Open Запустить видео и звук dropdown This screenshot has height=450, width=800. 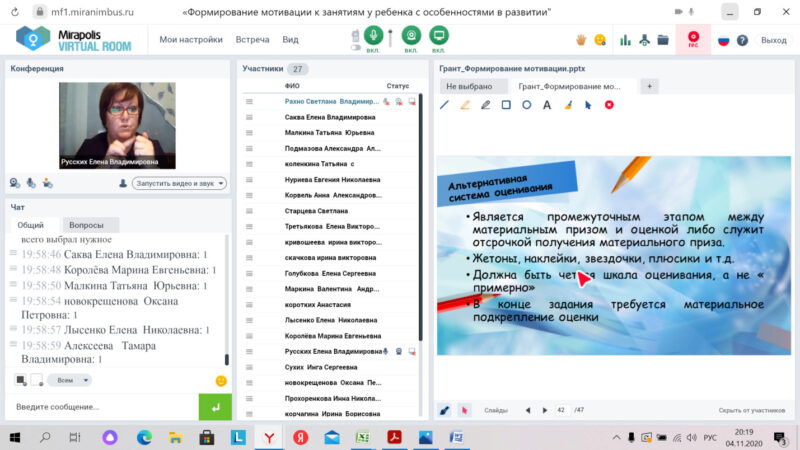tap(221, 183)
